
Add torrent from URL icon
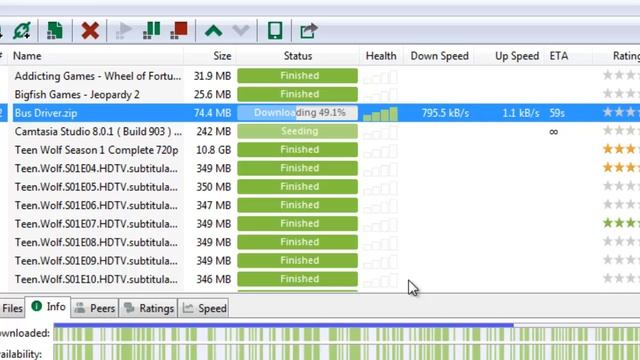pos(22,31)
